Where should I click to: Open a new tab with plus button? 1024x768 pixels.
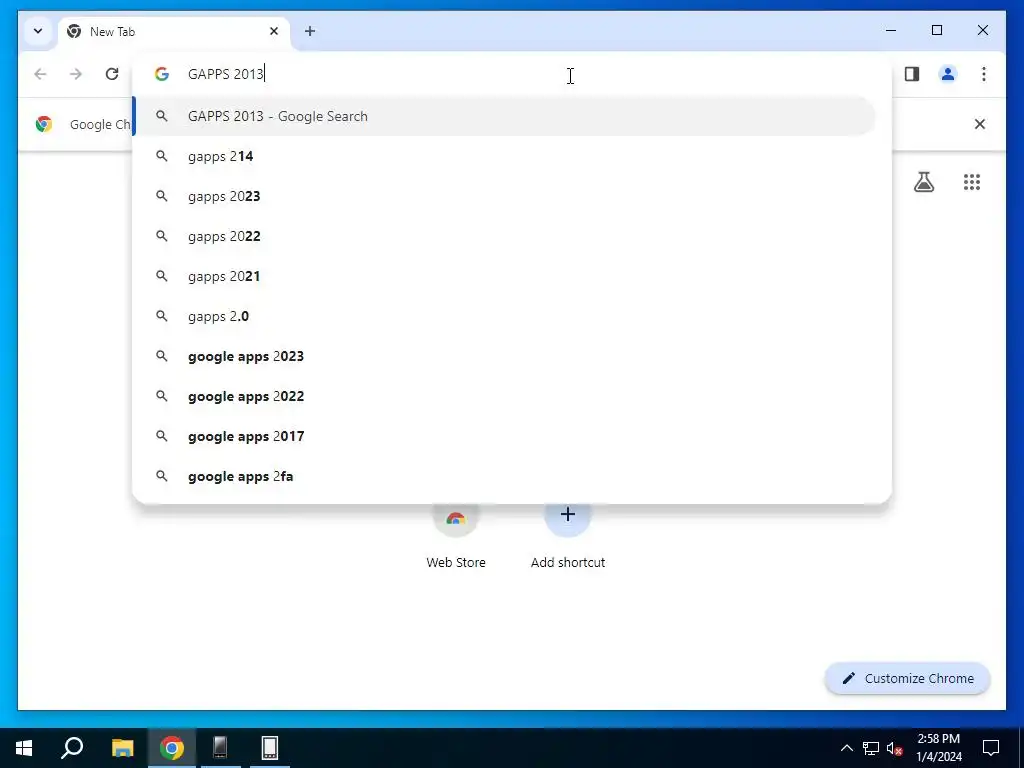310,31
